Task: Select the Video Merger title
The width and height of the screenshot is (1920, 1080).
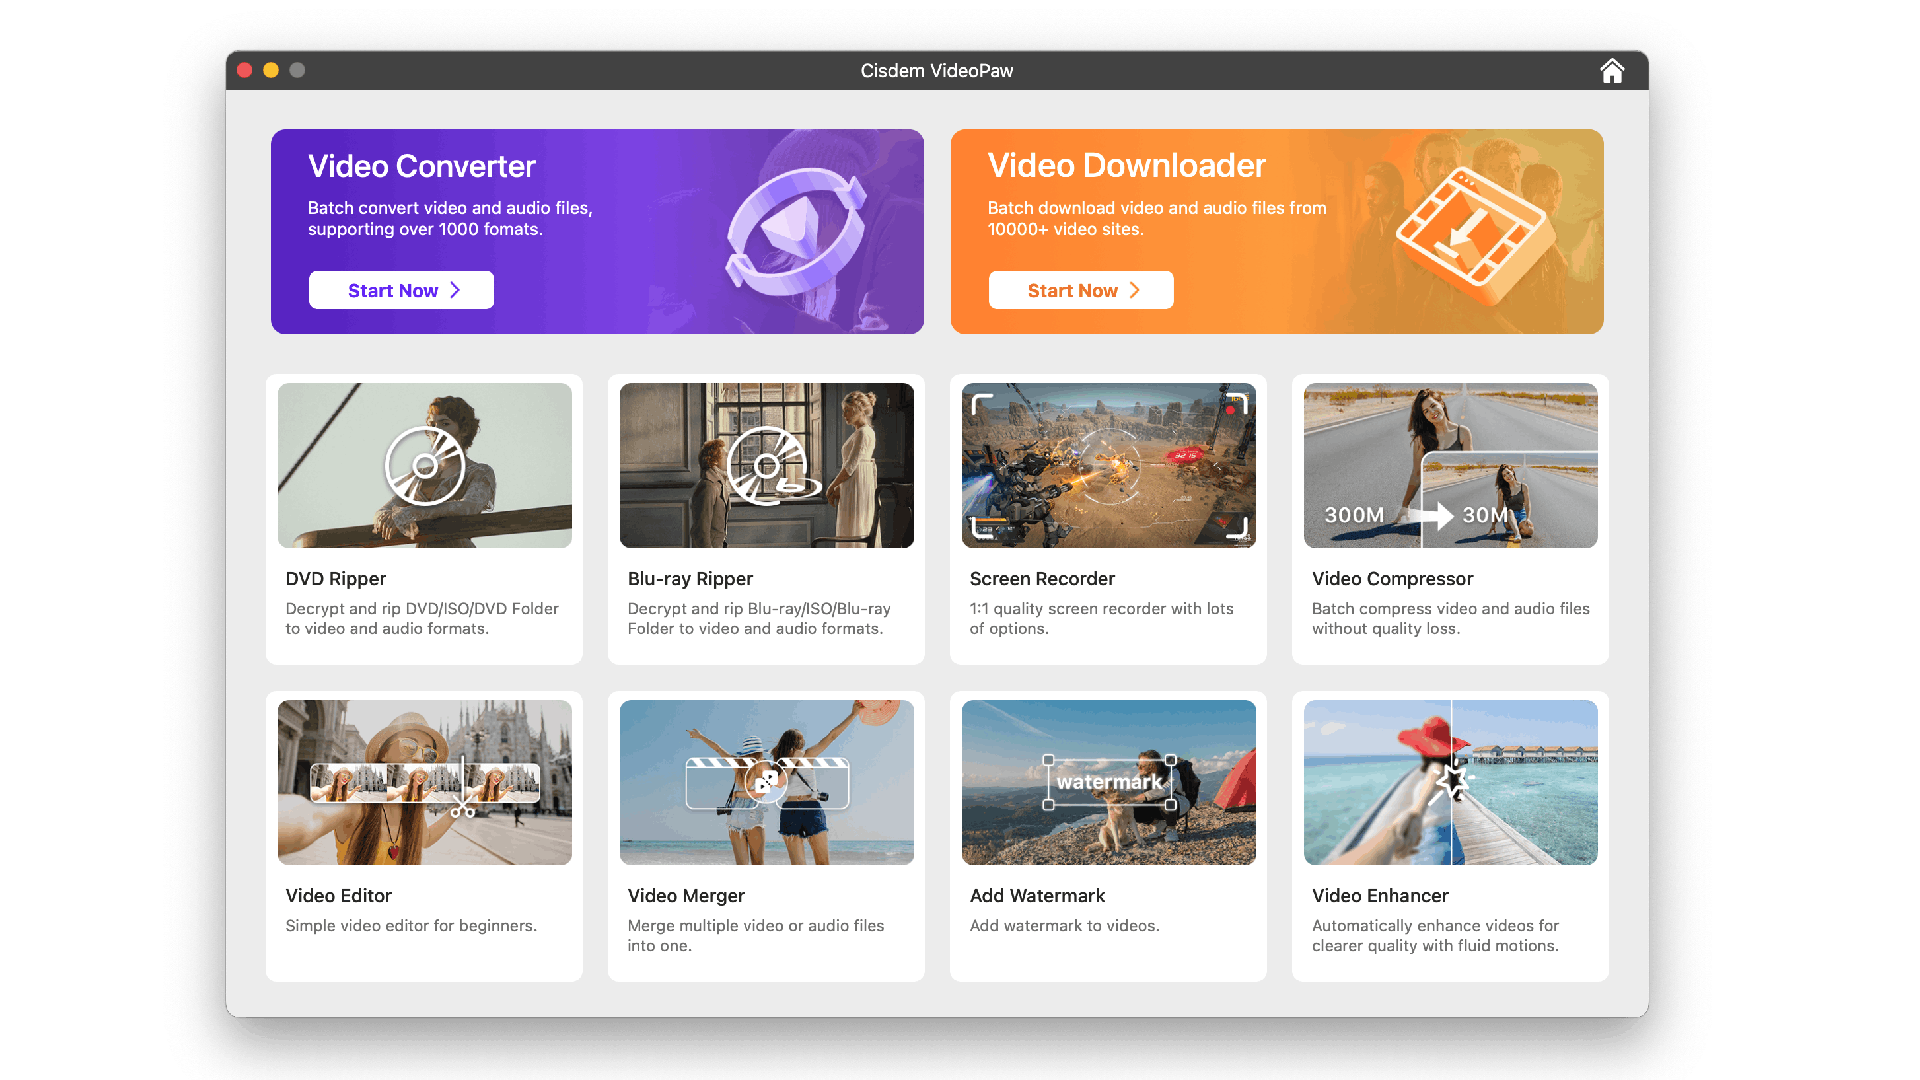Action: [x=686, y=896]
